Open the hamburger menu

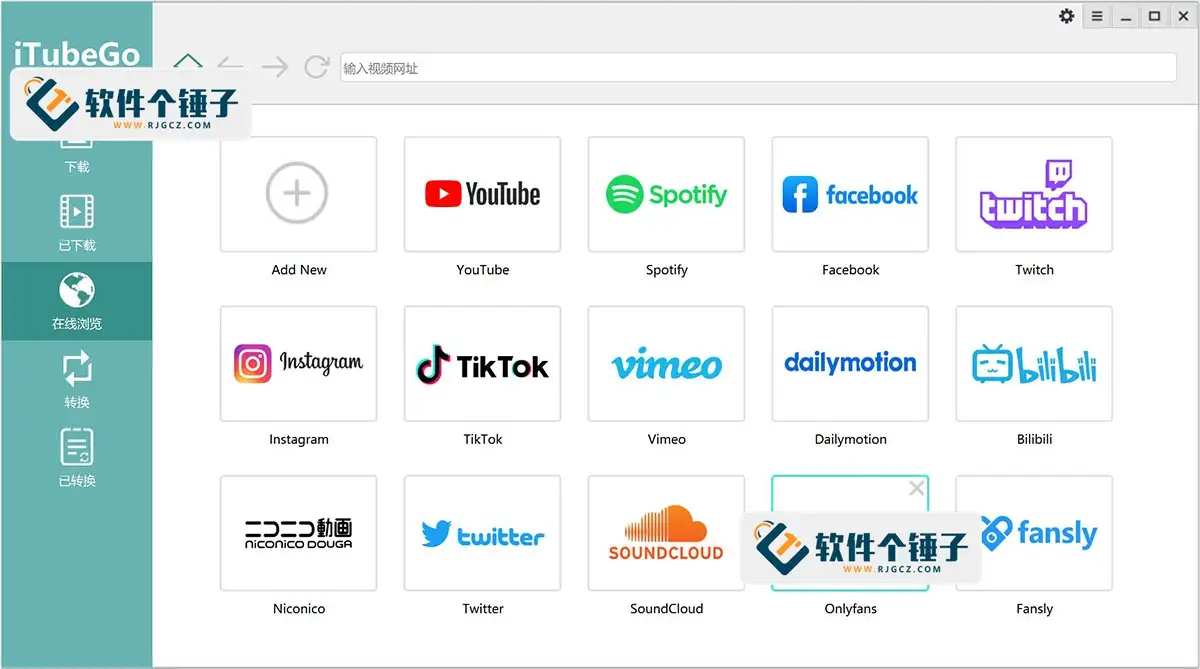click(x=1096, y=15)
